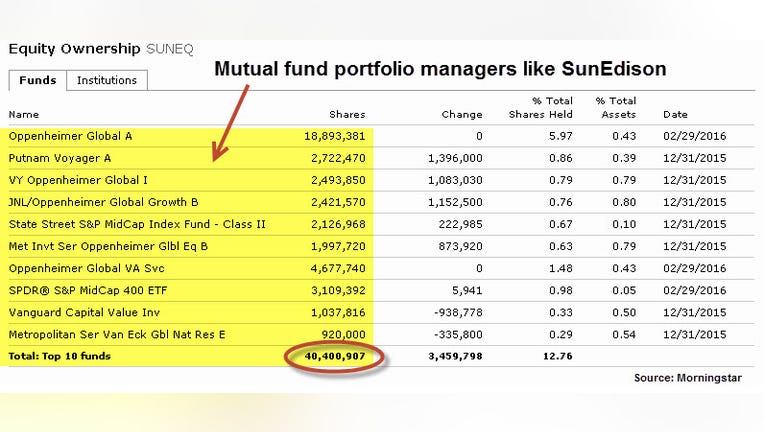Open the Putnam Voyager A fund
This screenshot has height=432, width=764.
click(59, 158)
